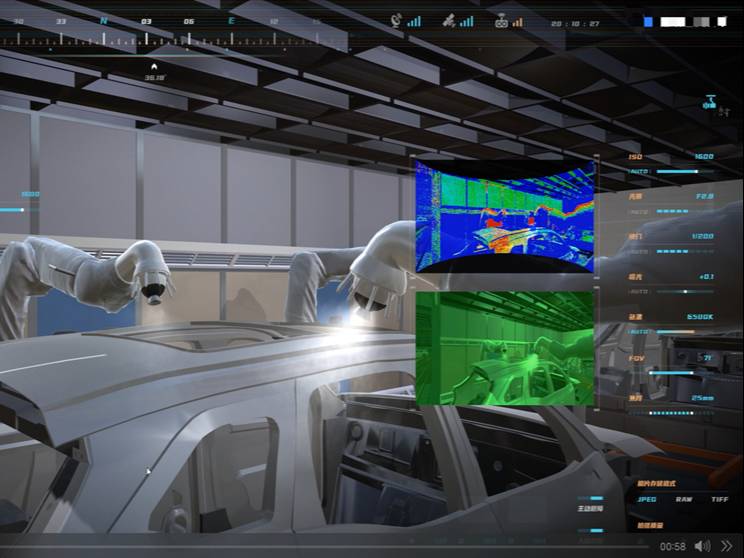
Task: Click the blue square indicator at top right
Action: 648,22
